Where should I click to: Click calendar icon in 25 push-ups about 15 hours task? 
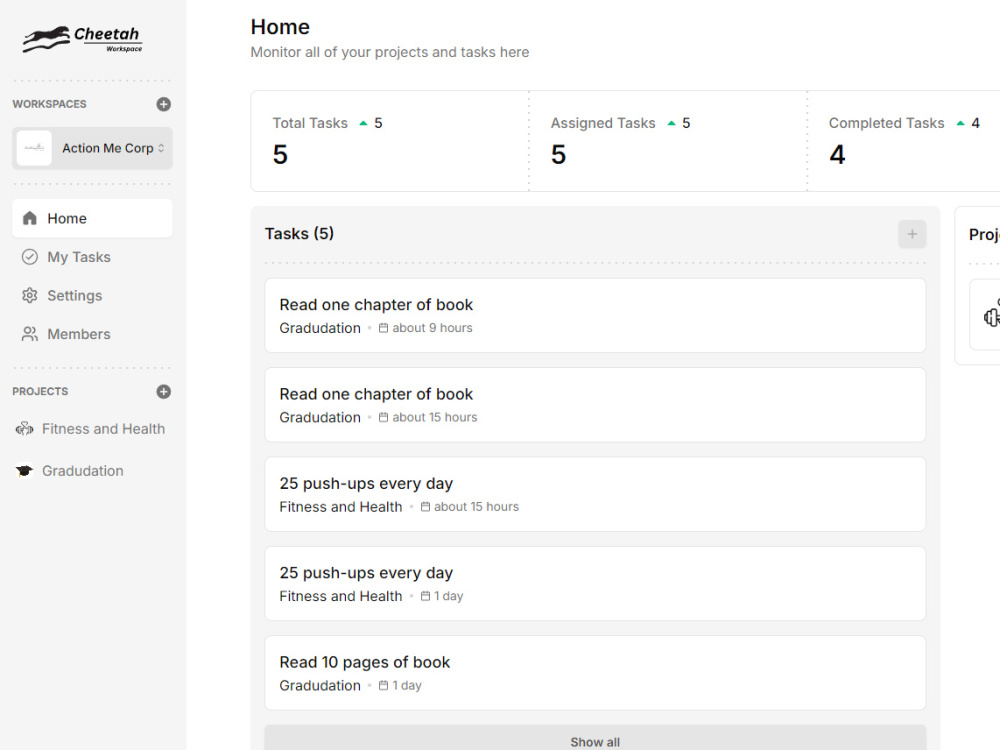coord(425,506)
